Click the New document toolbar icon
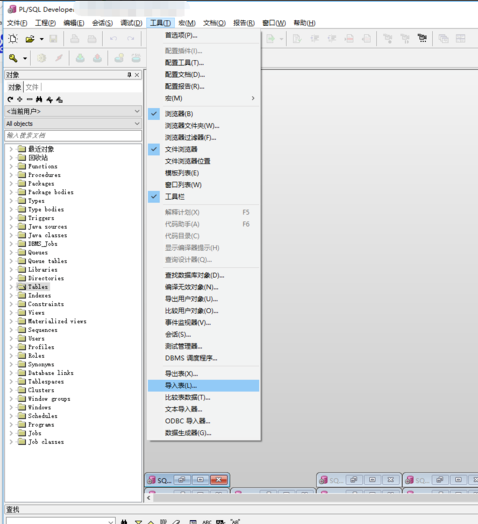This screenshot has width=478, height=524. 13,39
